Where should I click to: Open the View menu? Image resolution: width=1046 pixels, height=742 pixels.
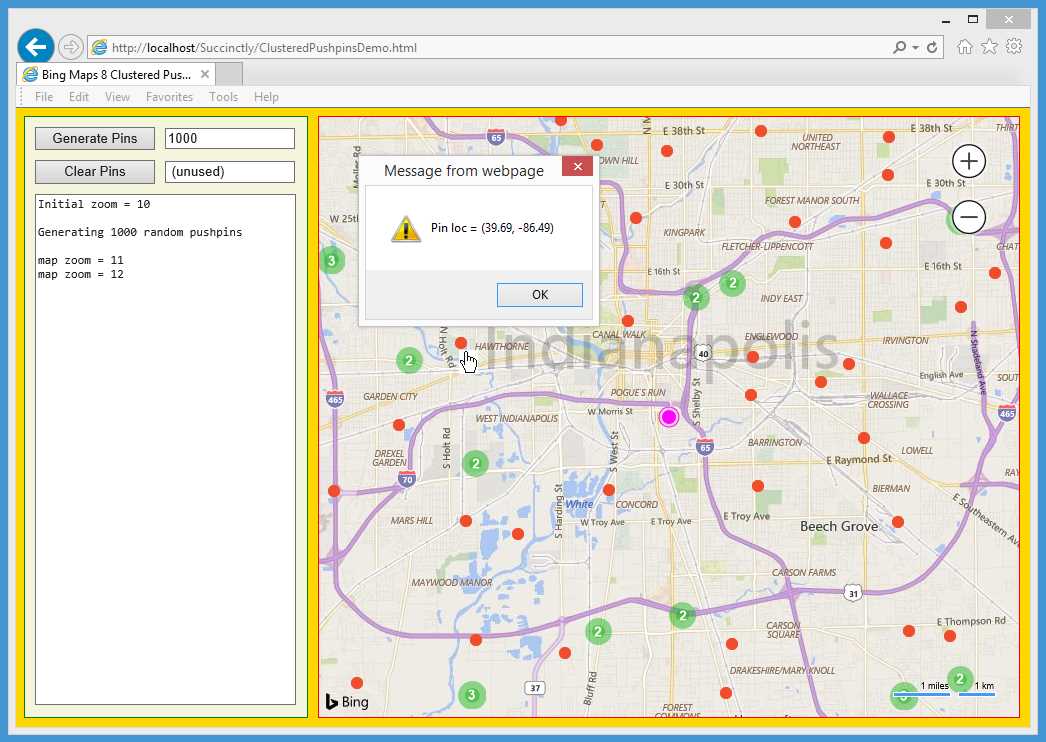click(x=117, y=97)
